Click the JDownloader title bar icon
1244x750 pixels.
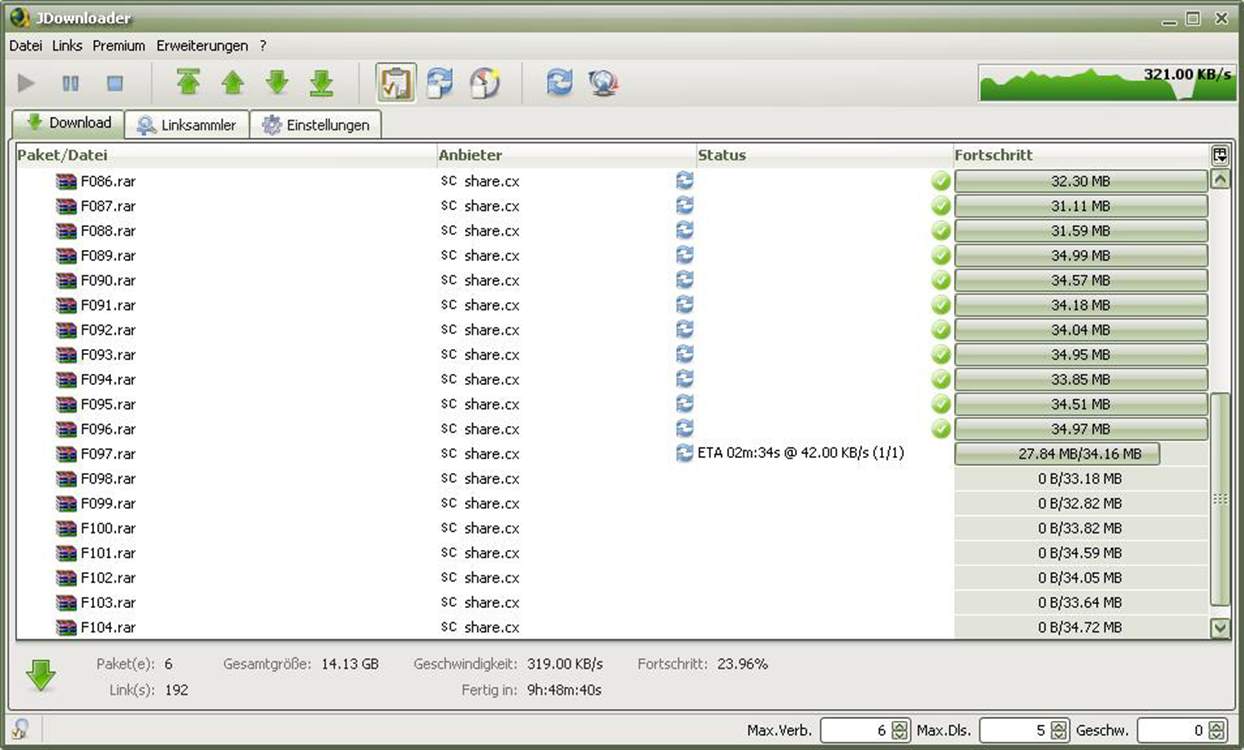(19, 17)
